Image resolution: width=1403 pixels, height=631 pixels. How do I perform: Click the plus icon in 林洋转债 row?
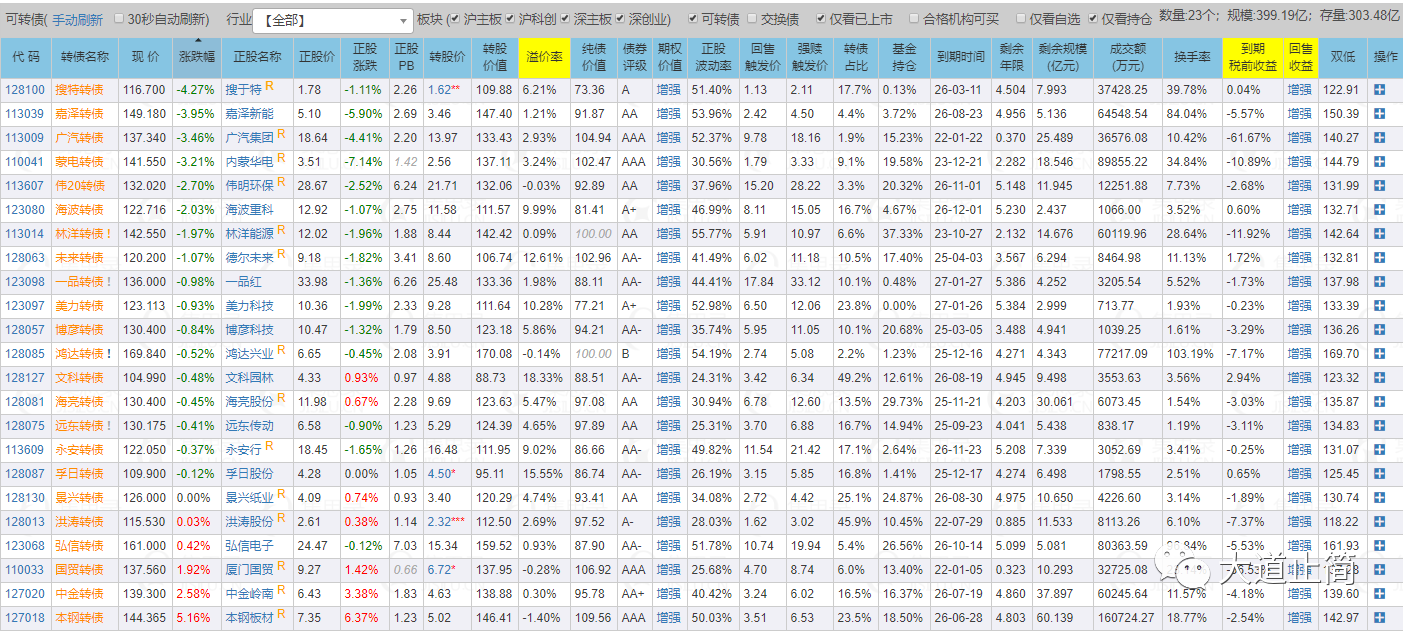tap(1380, 234)
